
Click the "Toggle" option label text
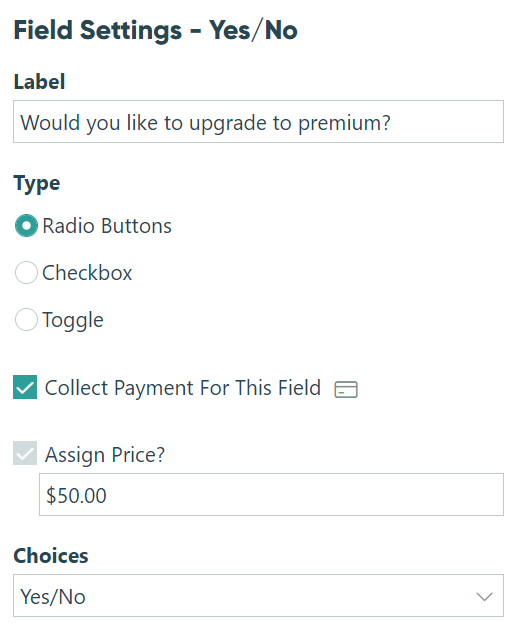(73, 321)
